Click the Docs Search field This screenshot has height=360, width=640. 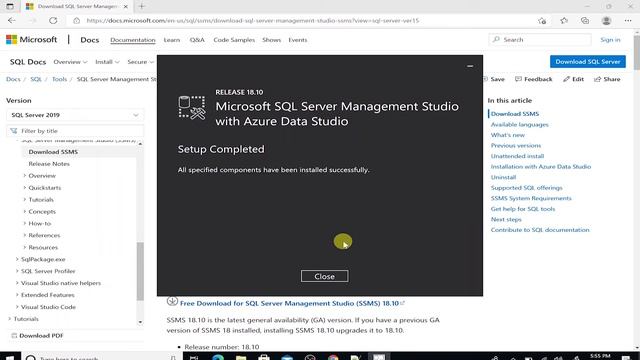tap(540, 40)
